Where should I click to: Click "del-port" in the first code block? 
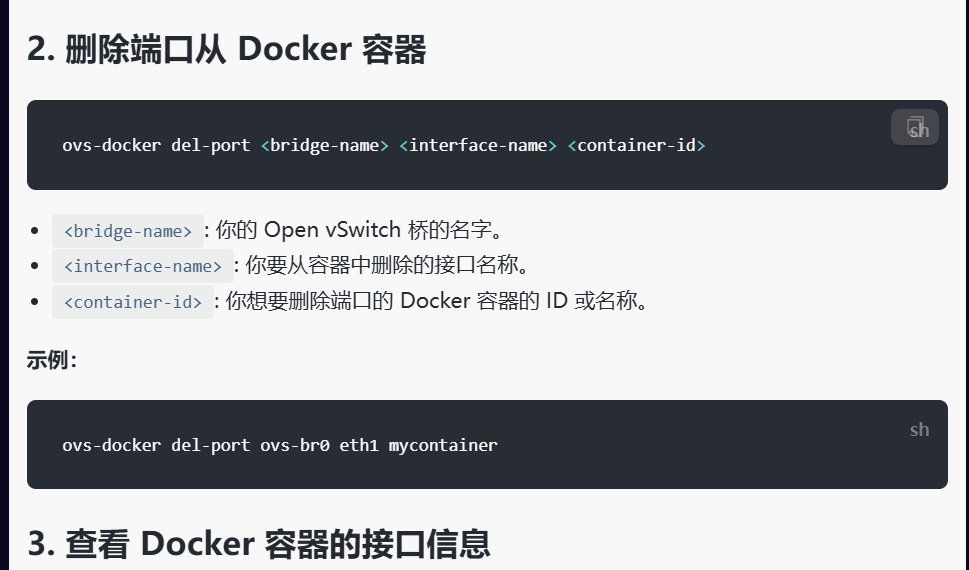coord(211,145)
